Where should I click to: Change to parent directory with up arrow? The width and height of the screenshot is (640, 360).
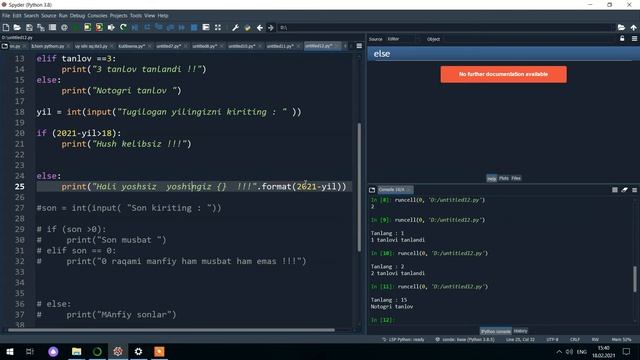point(633,27)
